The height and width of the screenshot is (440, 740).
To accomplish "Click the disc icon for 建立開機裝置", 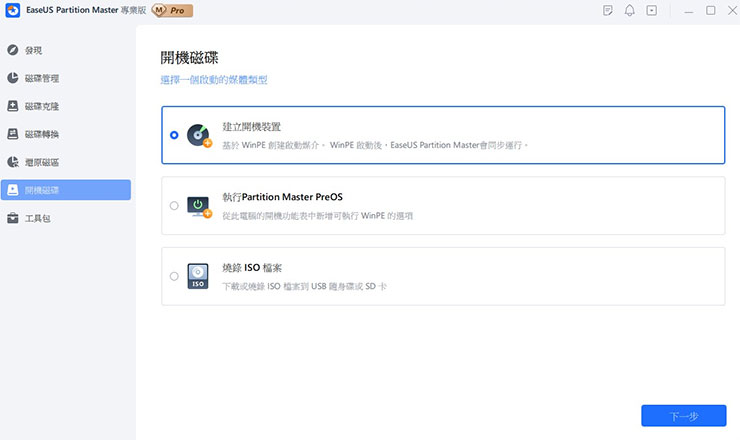I will (199, 135).
